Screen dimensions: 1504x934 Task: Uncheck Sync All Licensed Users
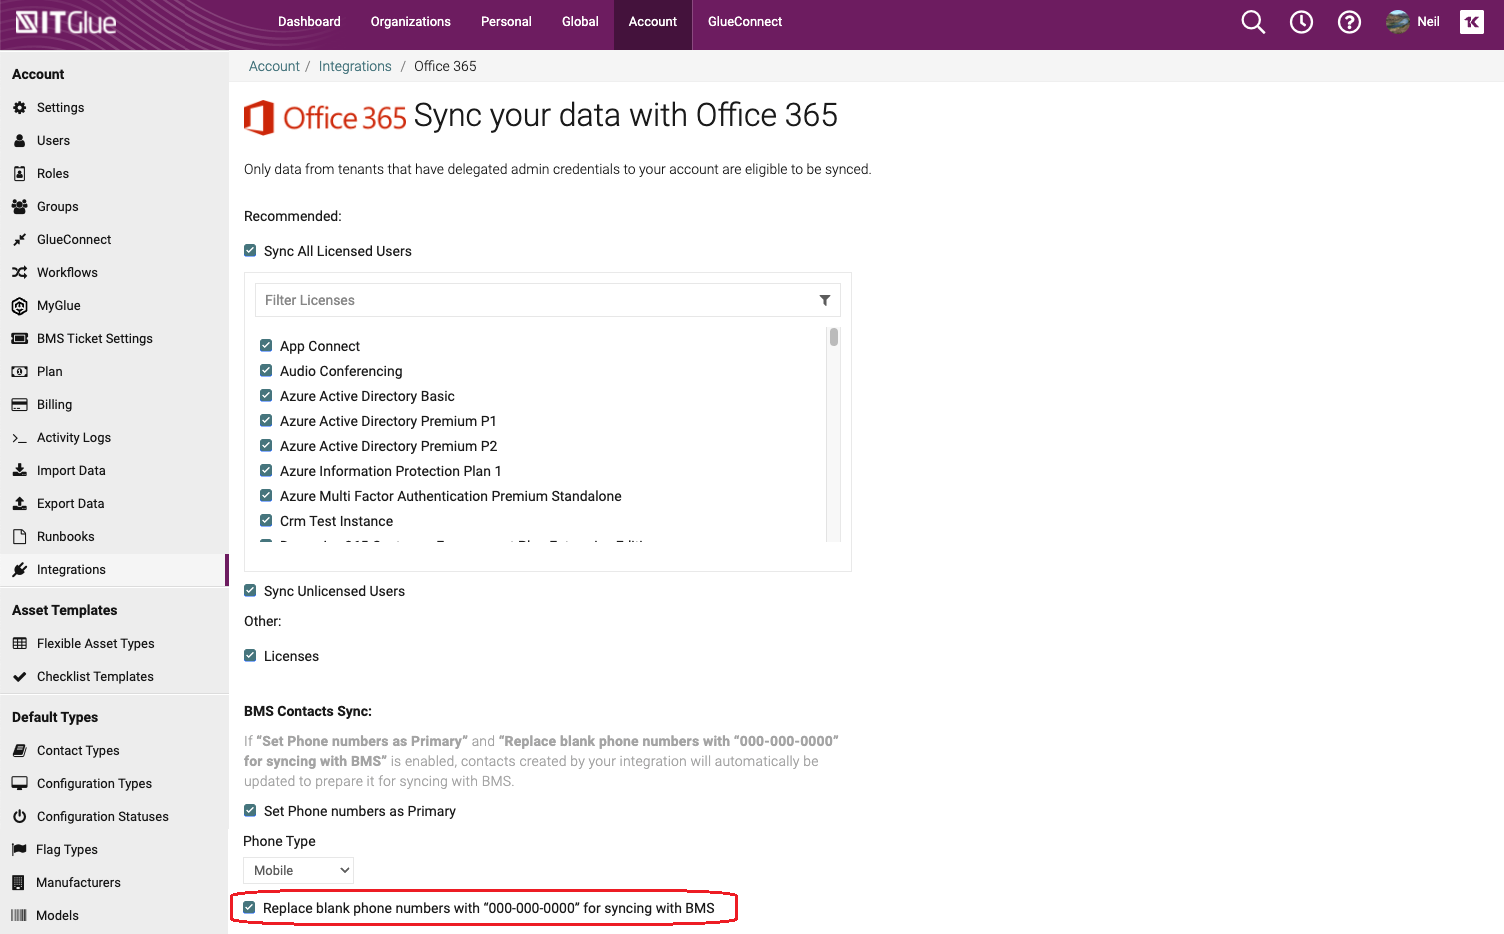(250, 251)
